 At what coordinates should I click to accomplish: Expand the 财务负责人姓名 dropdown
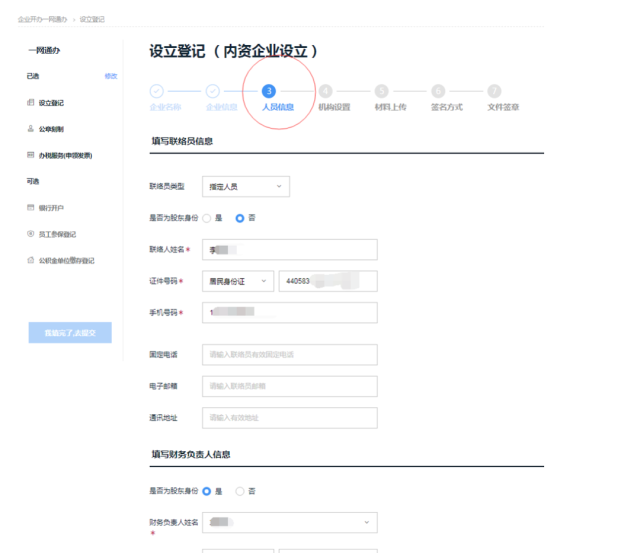(x=290, y=522)
